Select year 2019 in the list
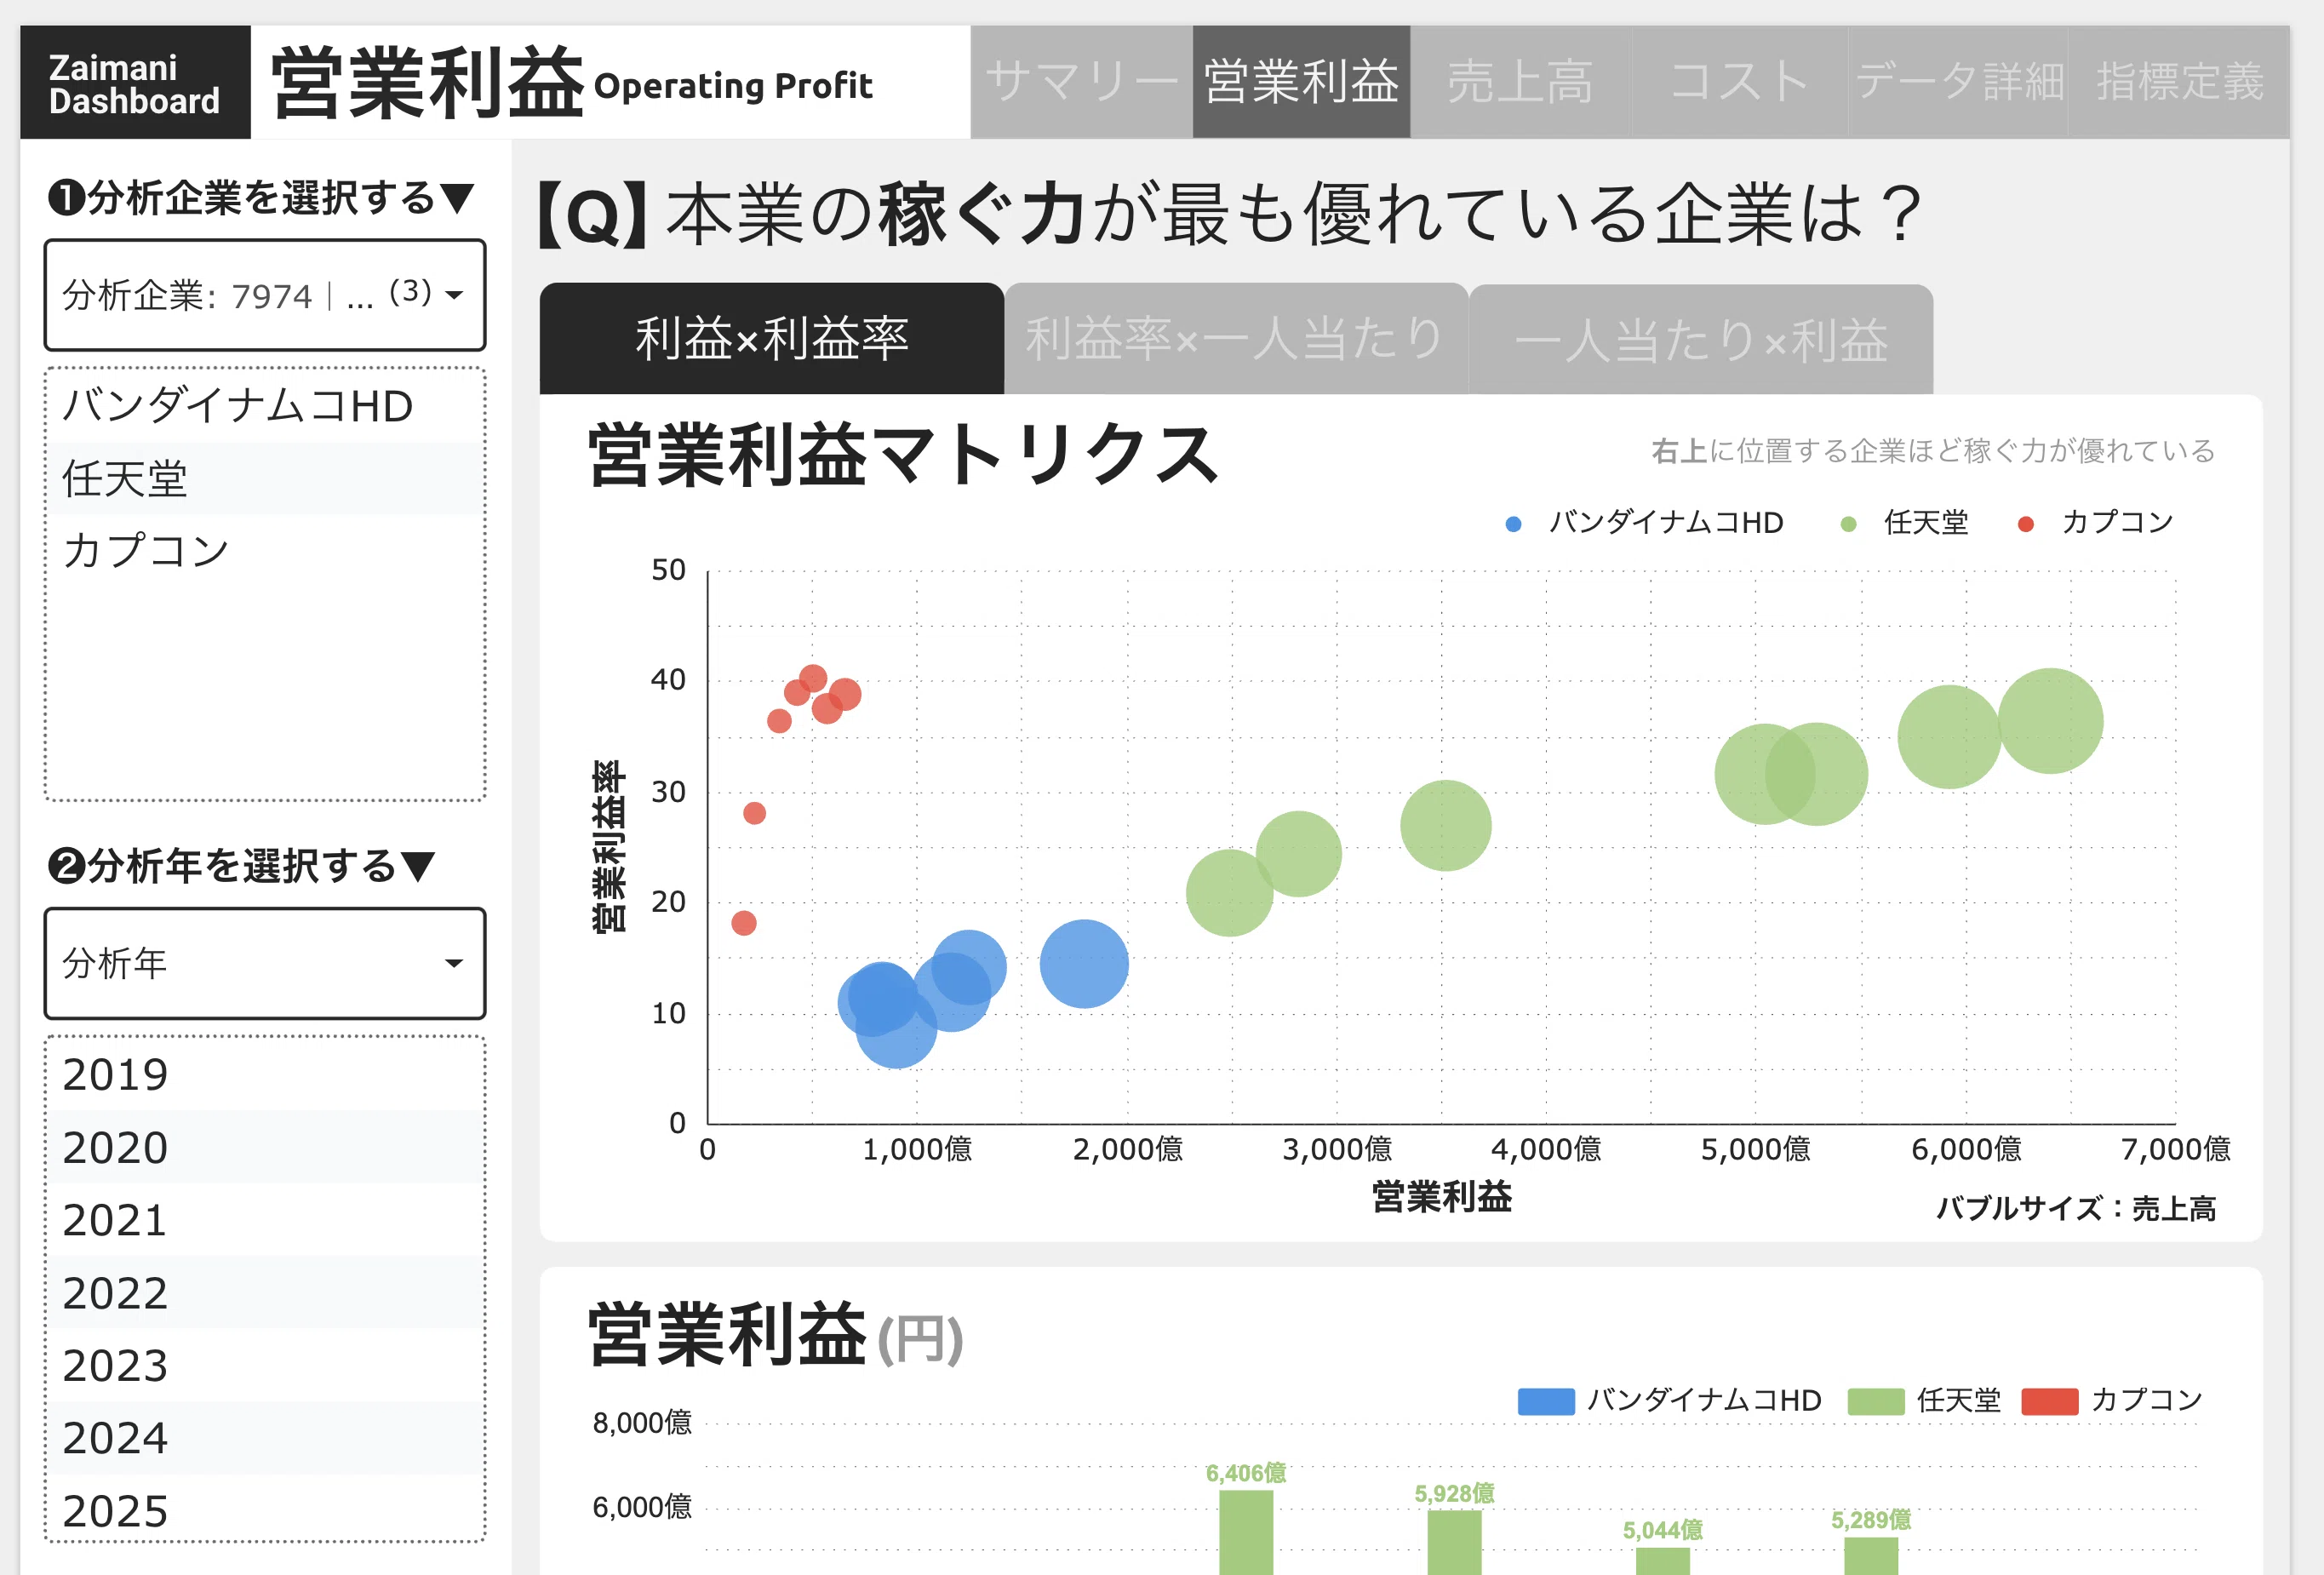This screenshot has width=2324, height=1575. click(x=265, y=1075)
